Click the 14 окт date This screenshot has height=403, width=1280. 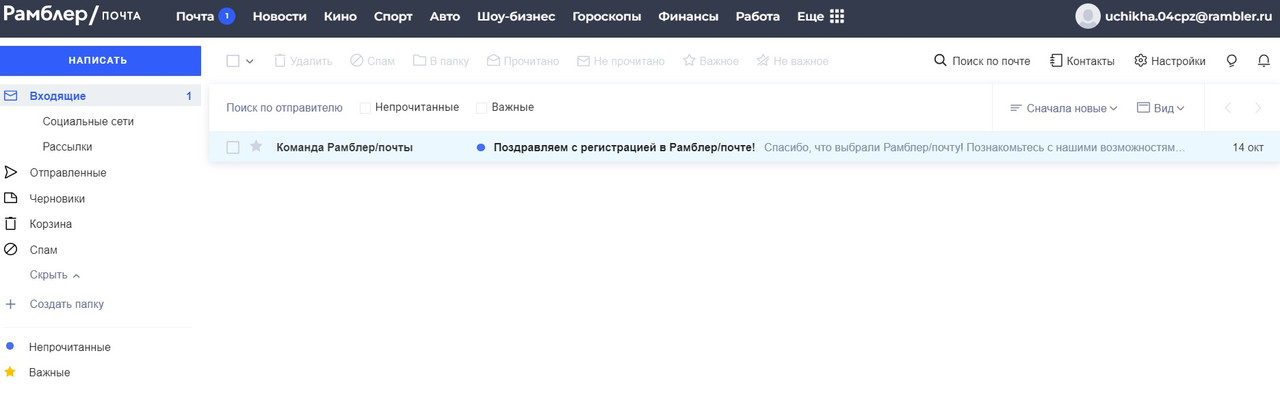click(1248, 147)
